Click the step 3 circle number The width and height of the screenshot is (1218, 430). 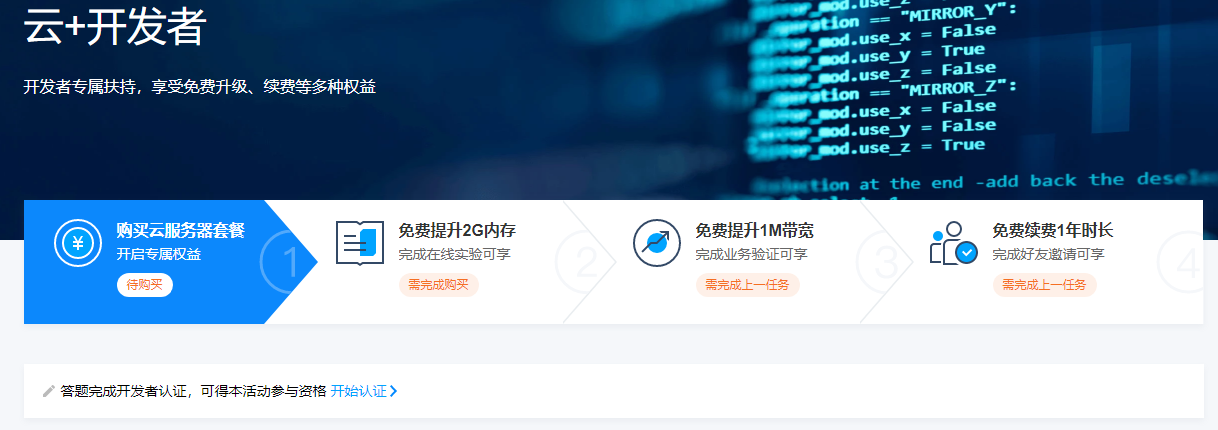click(886, 263)
